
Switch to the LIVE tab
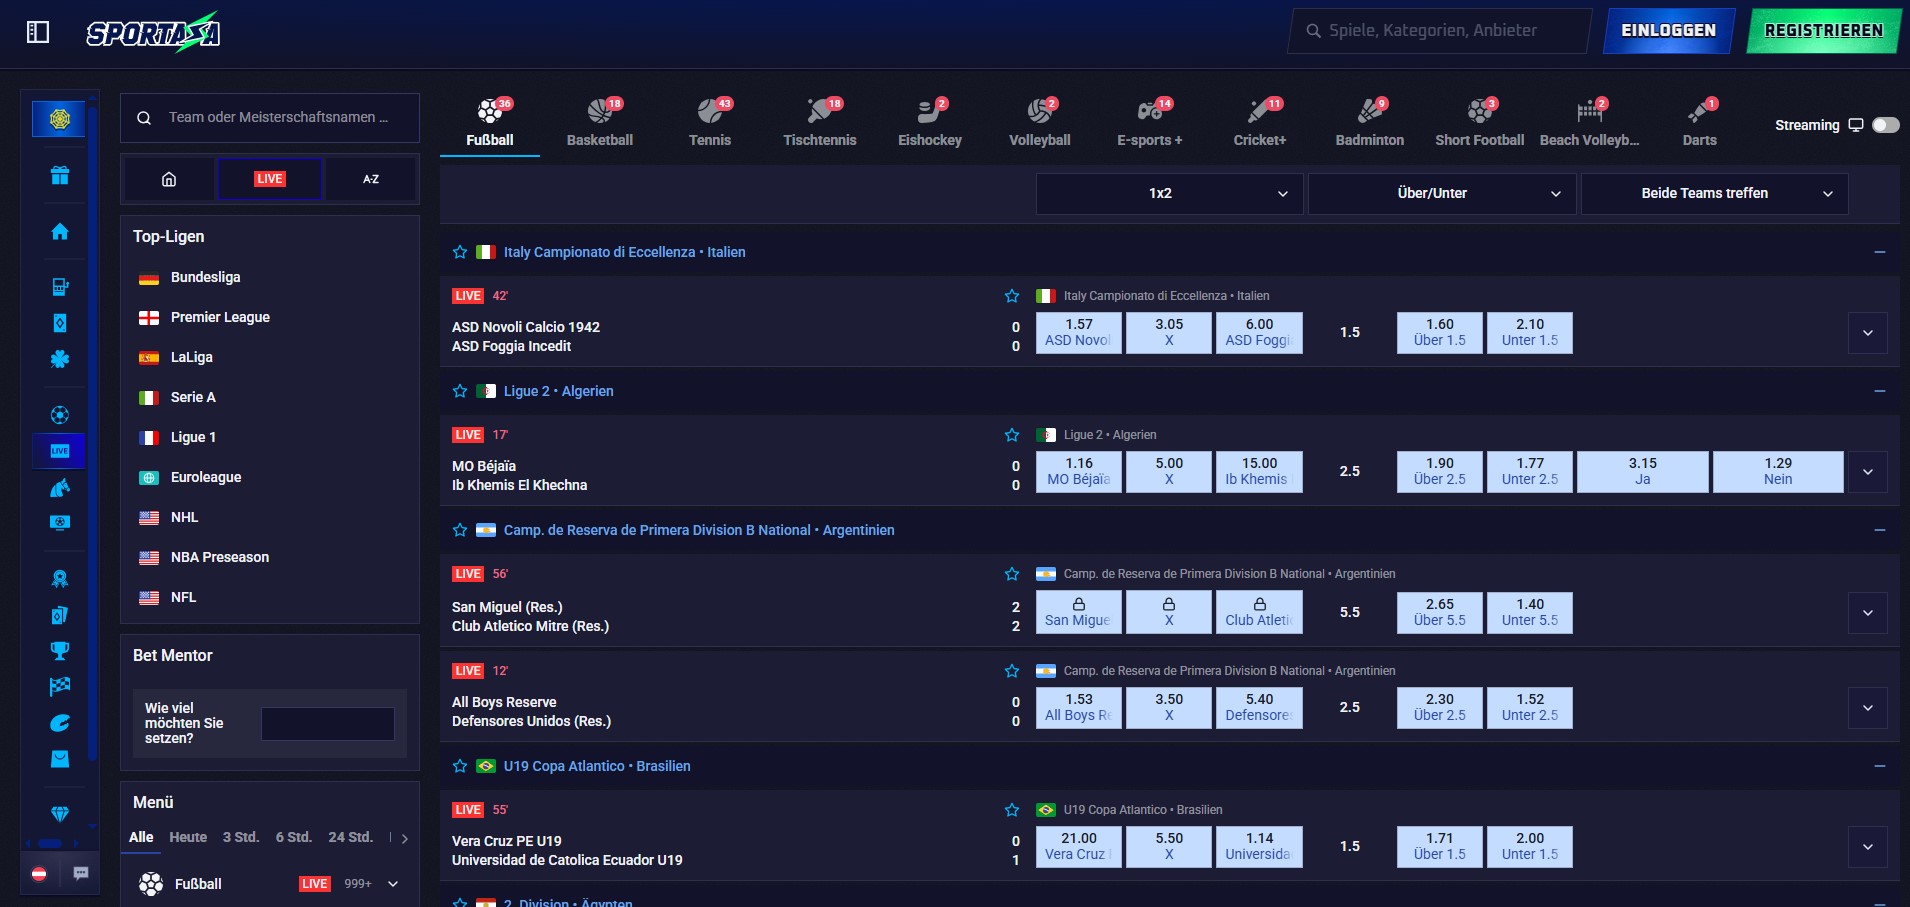pos(269,178)
